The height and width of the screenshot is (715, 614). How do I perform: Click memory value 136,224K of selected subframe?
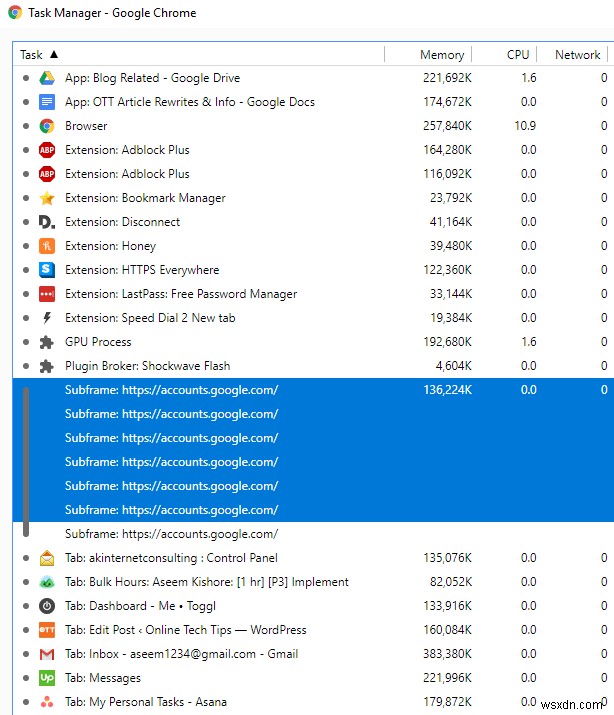(448, 390)
